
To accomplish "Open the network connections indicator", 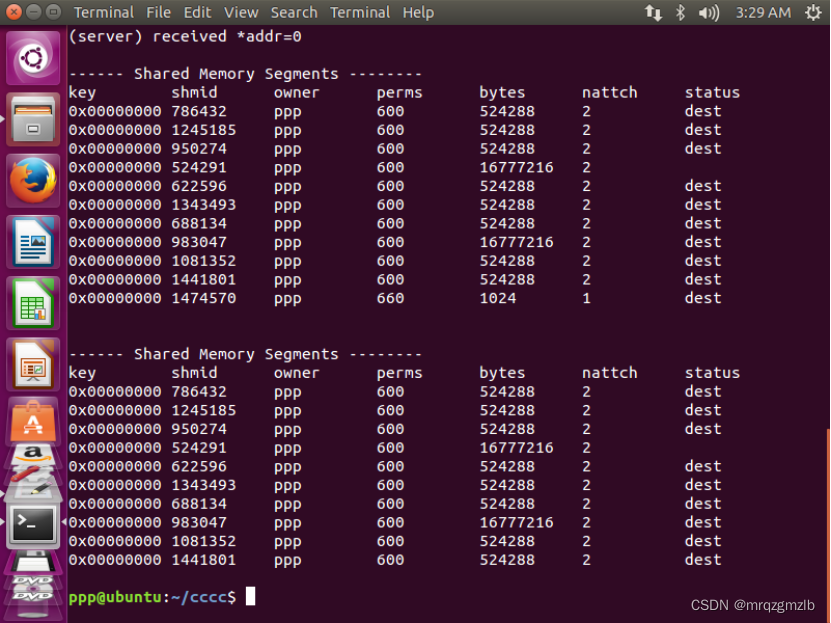I will pos(653,12).
